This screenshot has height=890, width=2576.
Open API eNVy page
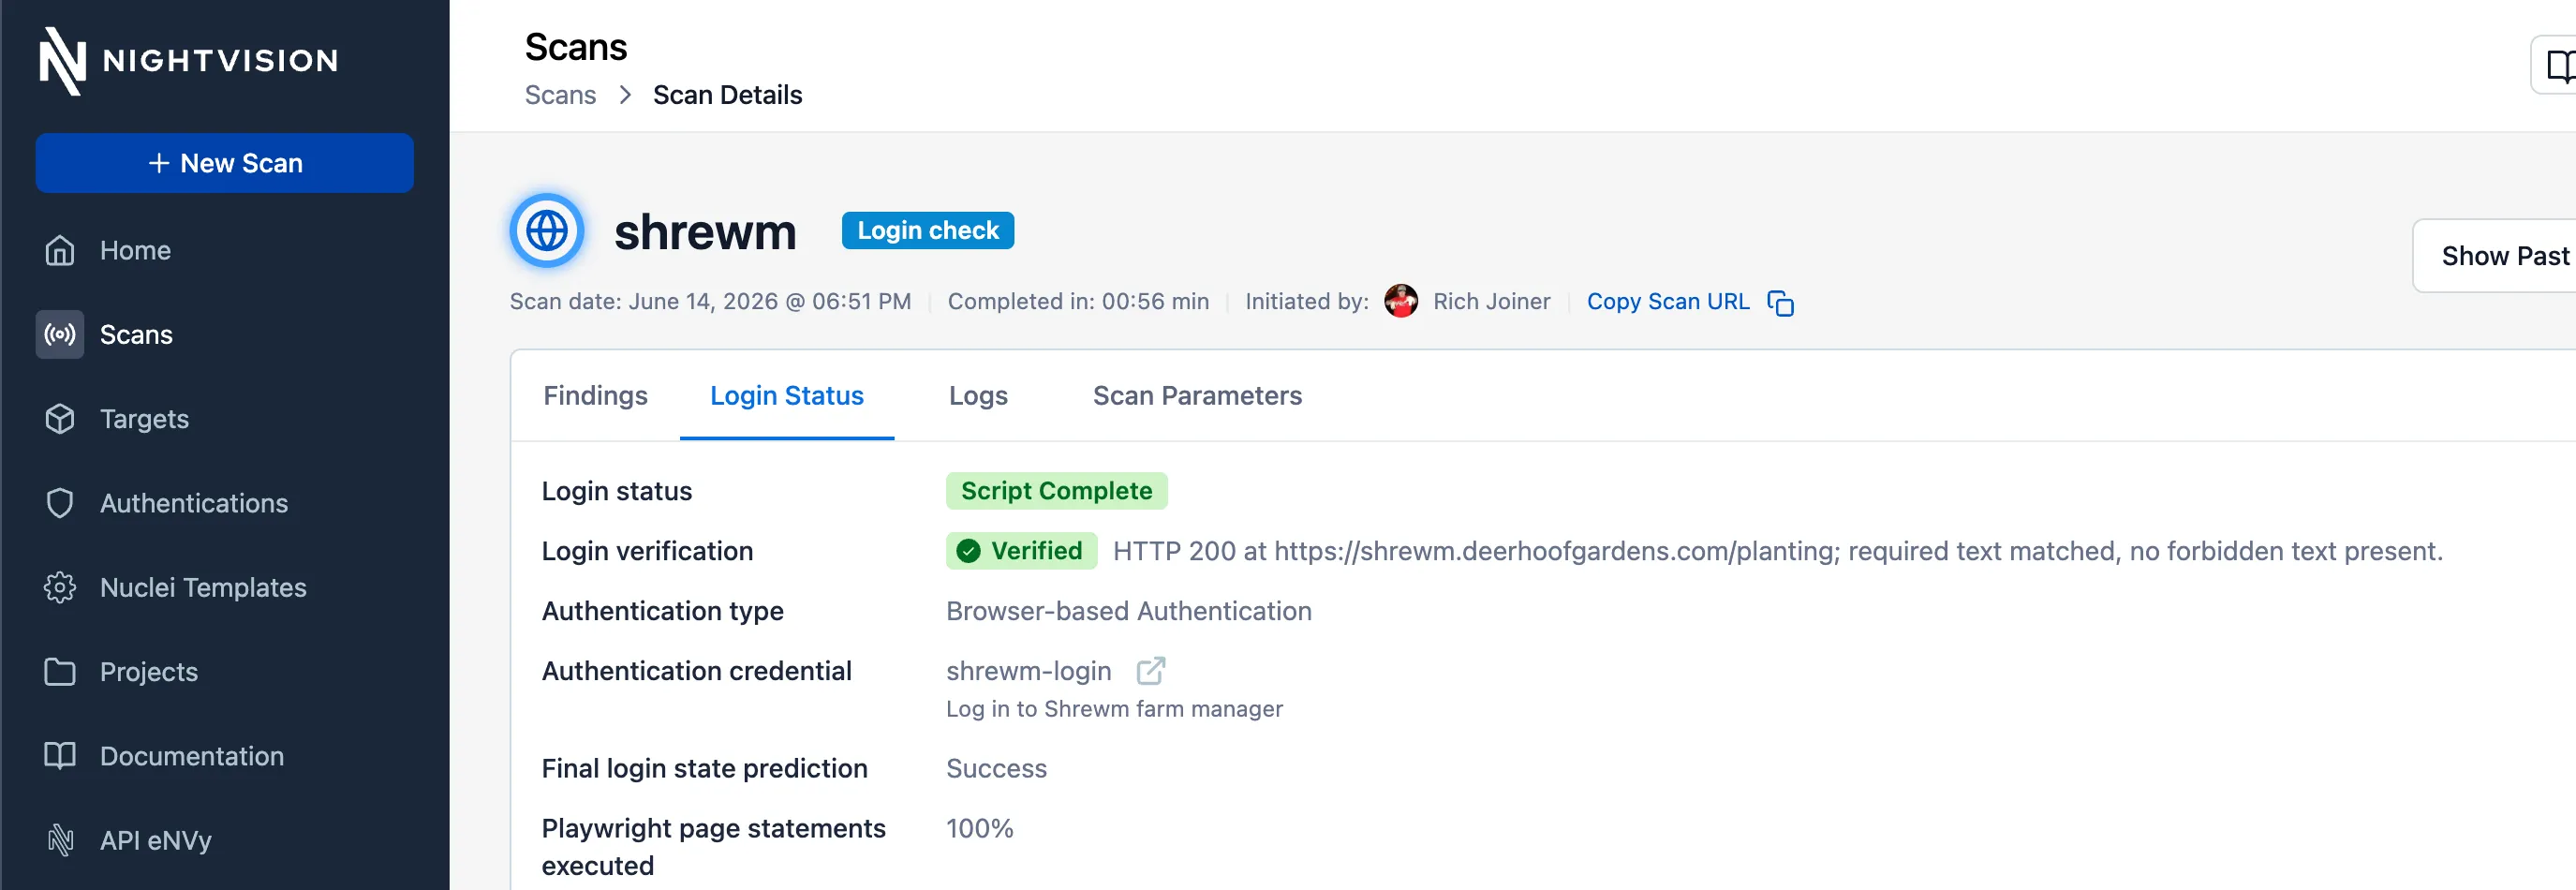pos(156,841)
